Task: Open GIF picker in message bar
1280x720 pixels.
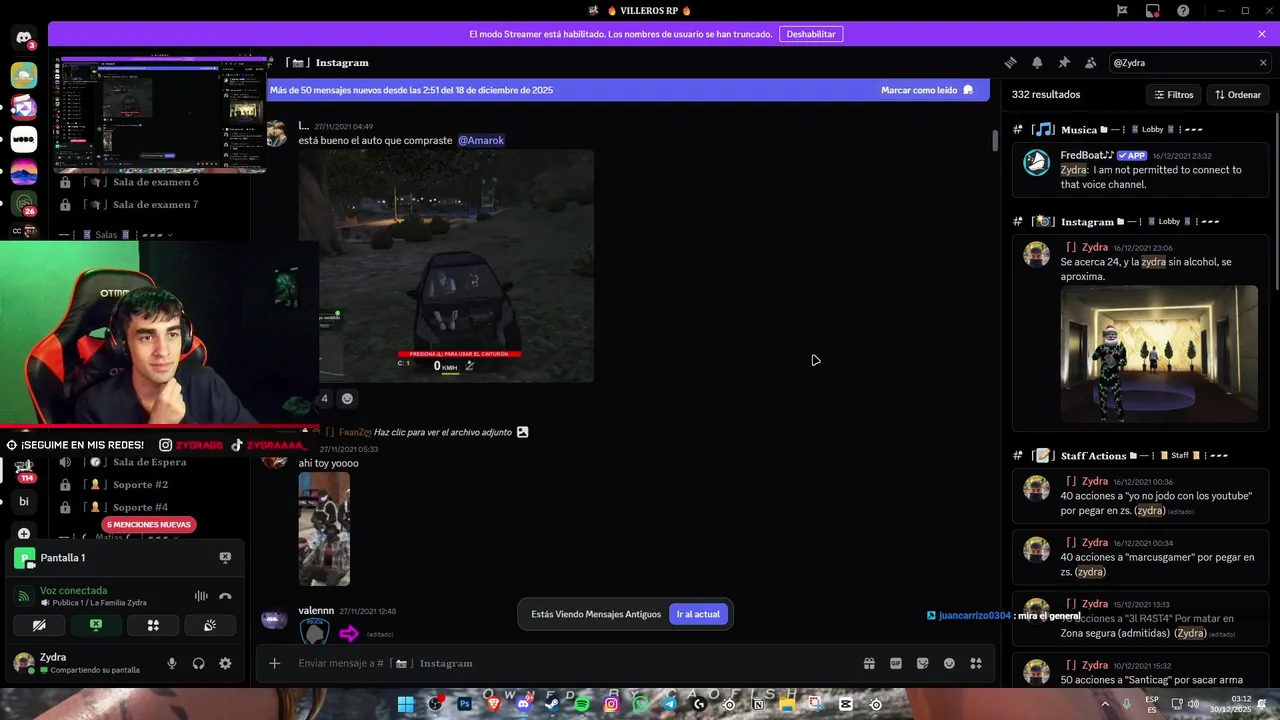Action: click(896, 663)
